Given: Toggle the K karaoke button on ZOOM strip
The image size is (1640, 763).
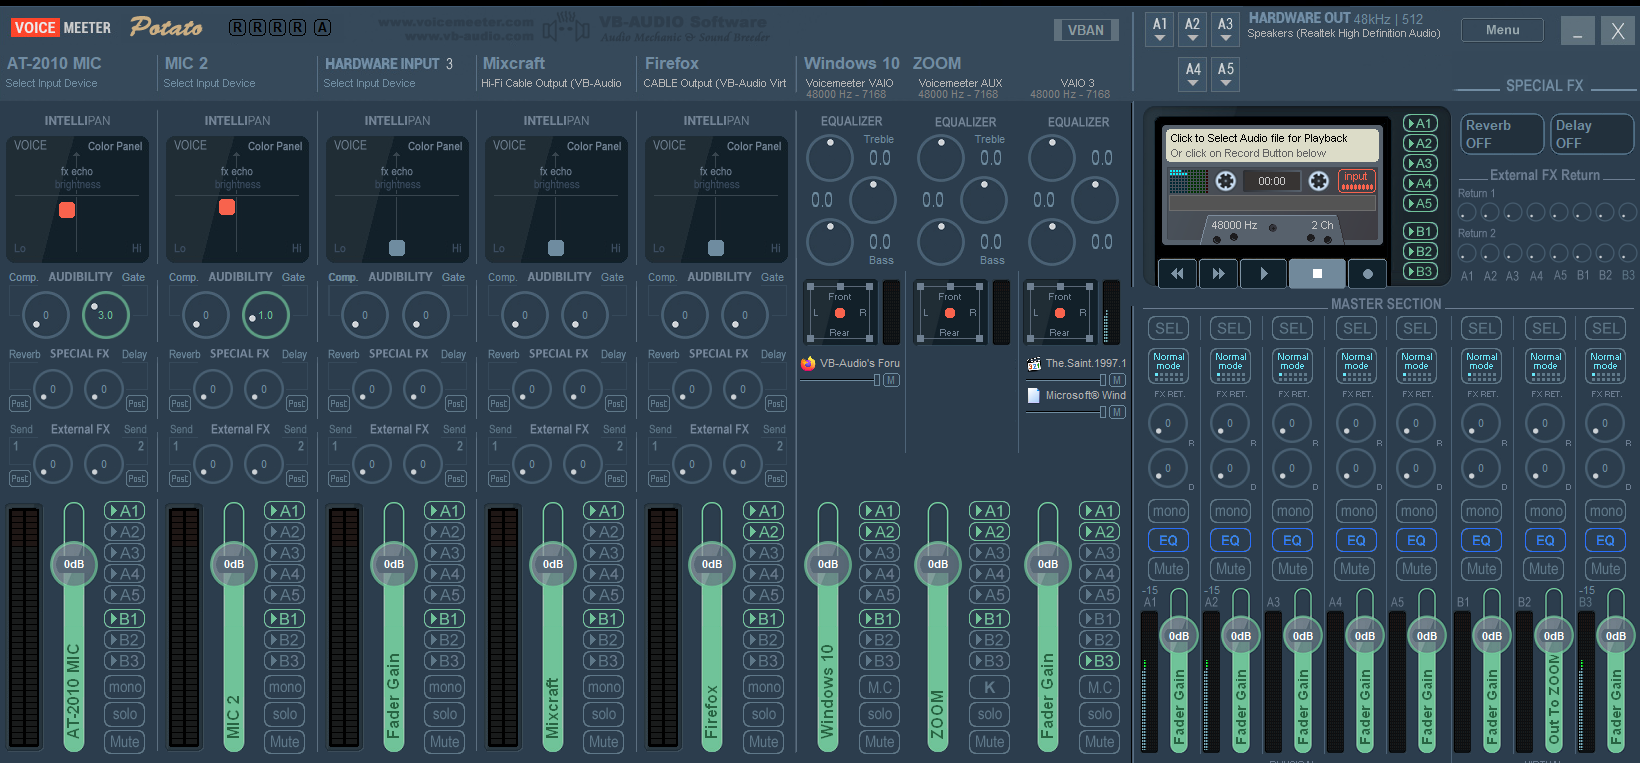Looking at the screenshot, I should pyautogui.click(x=990, y=687).
